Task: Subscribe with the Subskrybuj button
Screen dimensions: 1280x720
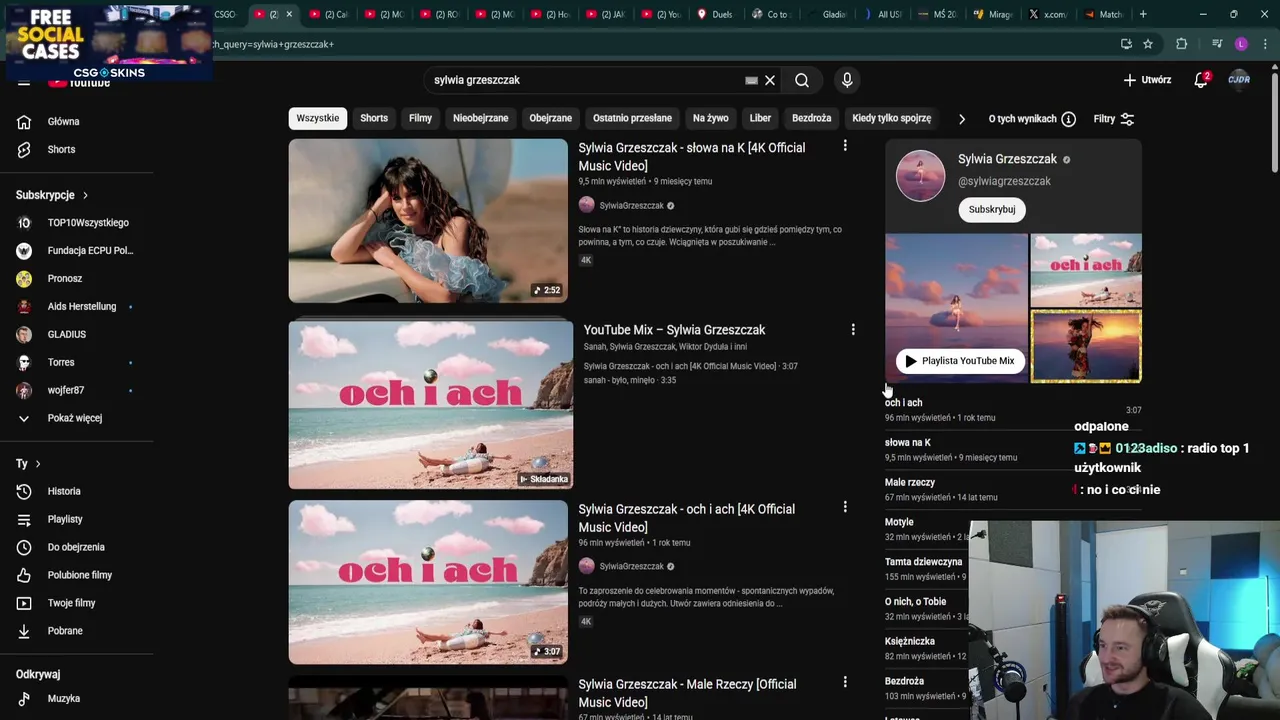Action: tap(992, 209)
